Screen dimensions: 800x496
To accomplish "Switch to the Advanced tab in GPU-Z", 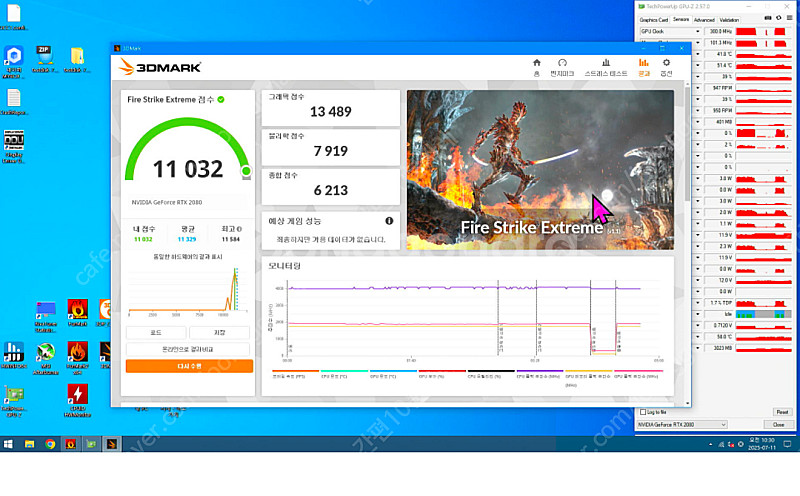I will coord(704,20).
